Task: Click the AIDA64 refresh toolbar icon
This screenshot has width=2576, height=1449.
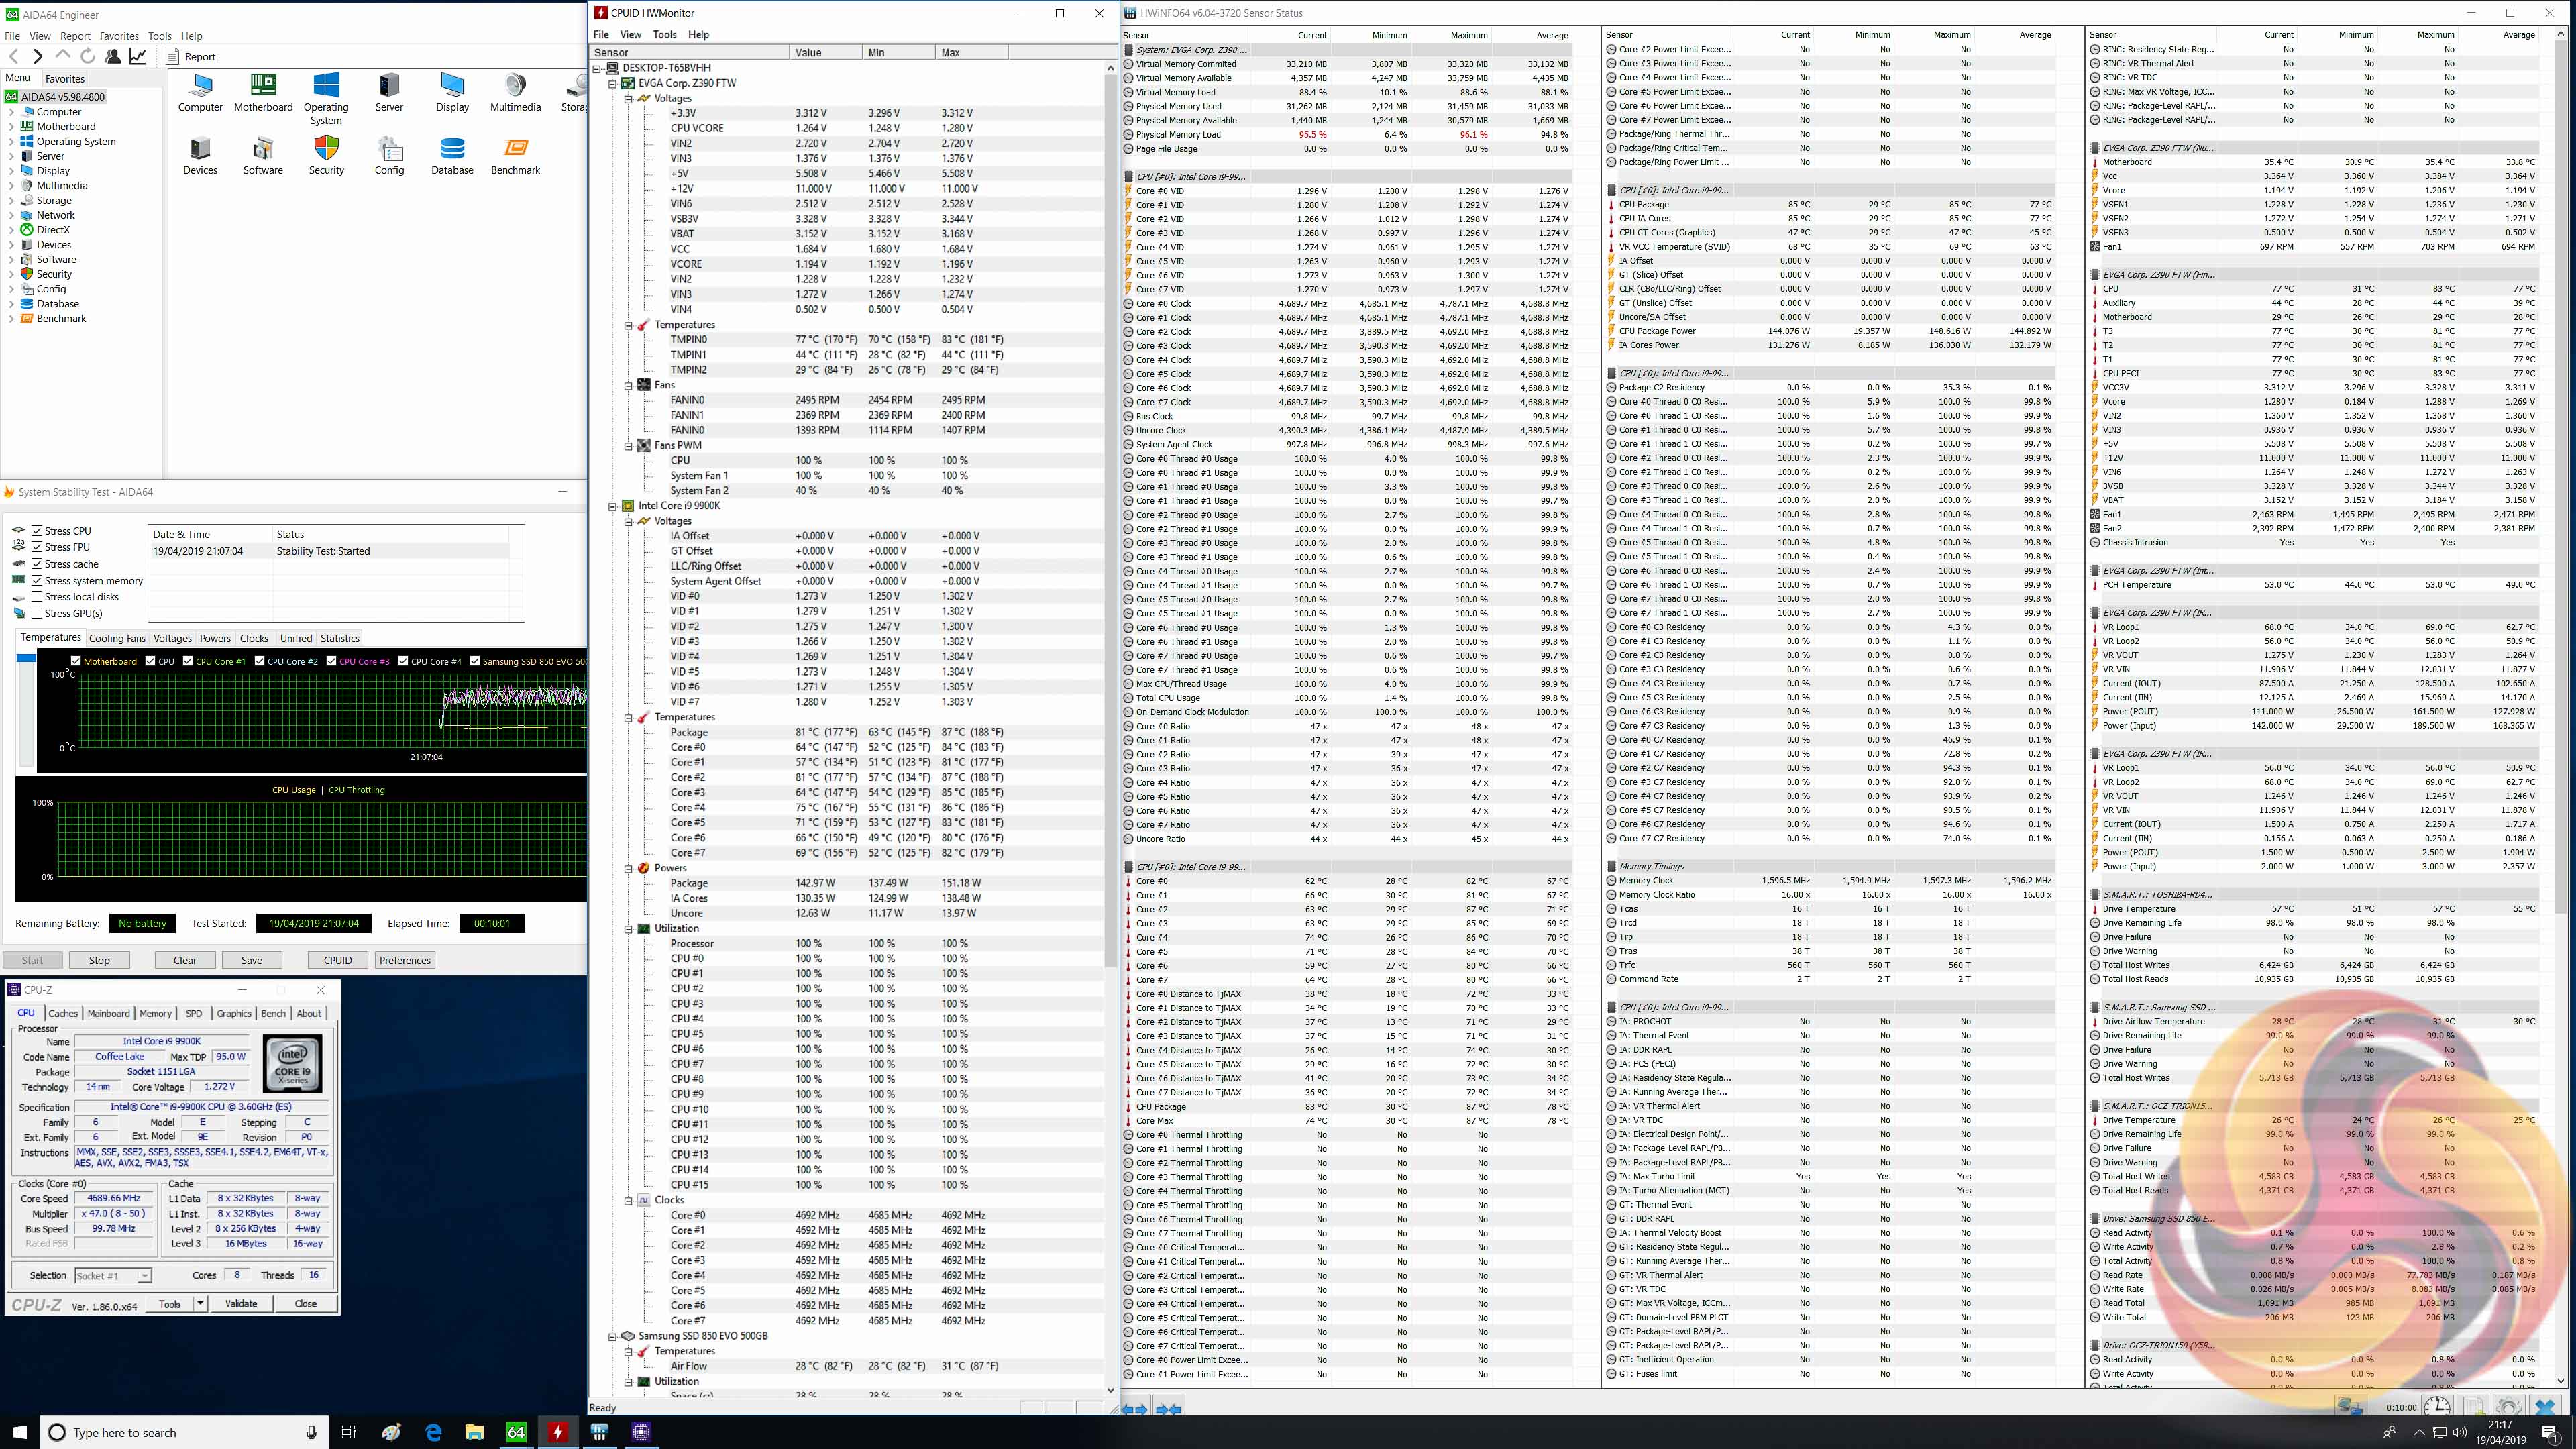Action: [x=88, y=56]
